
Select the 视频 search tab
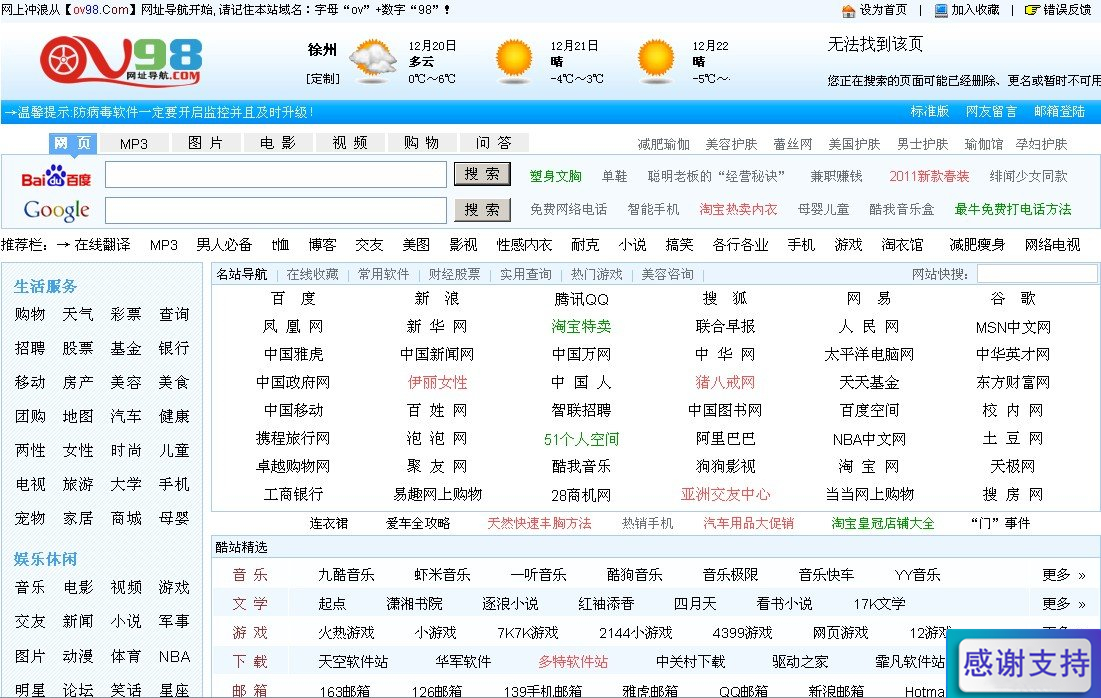350,143
